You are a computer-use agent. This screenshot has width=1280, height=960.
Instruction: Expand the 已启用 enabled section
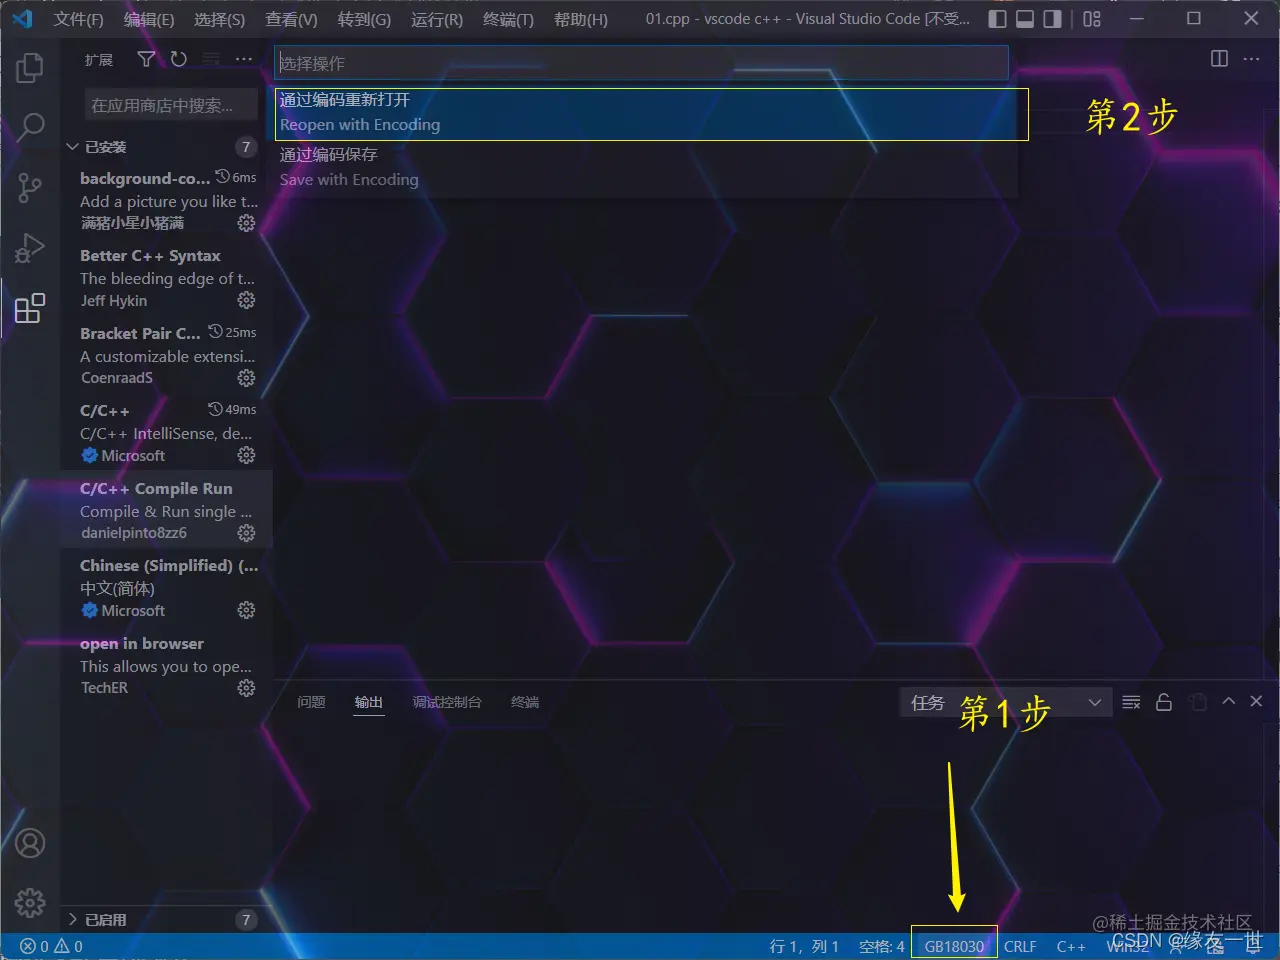[x=163, y=920]
